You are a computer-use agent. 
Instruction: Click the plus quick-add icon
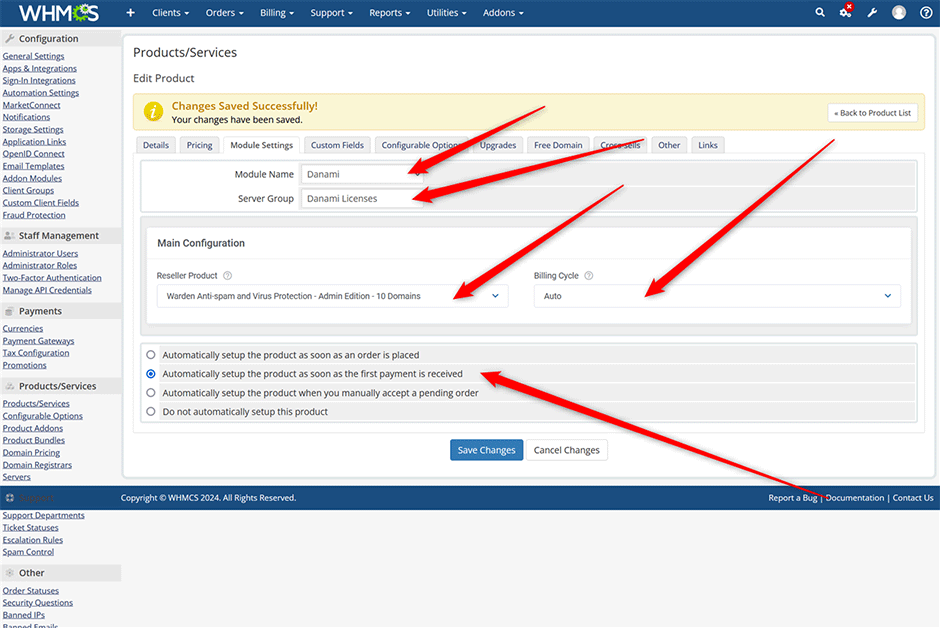[130, 13]
